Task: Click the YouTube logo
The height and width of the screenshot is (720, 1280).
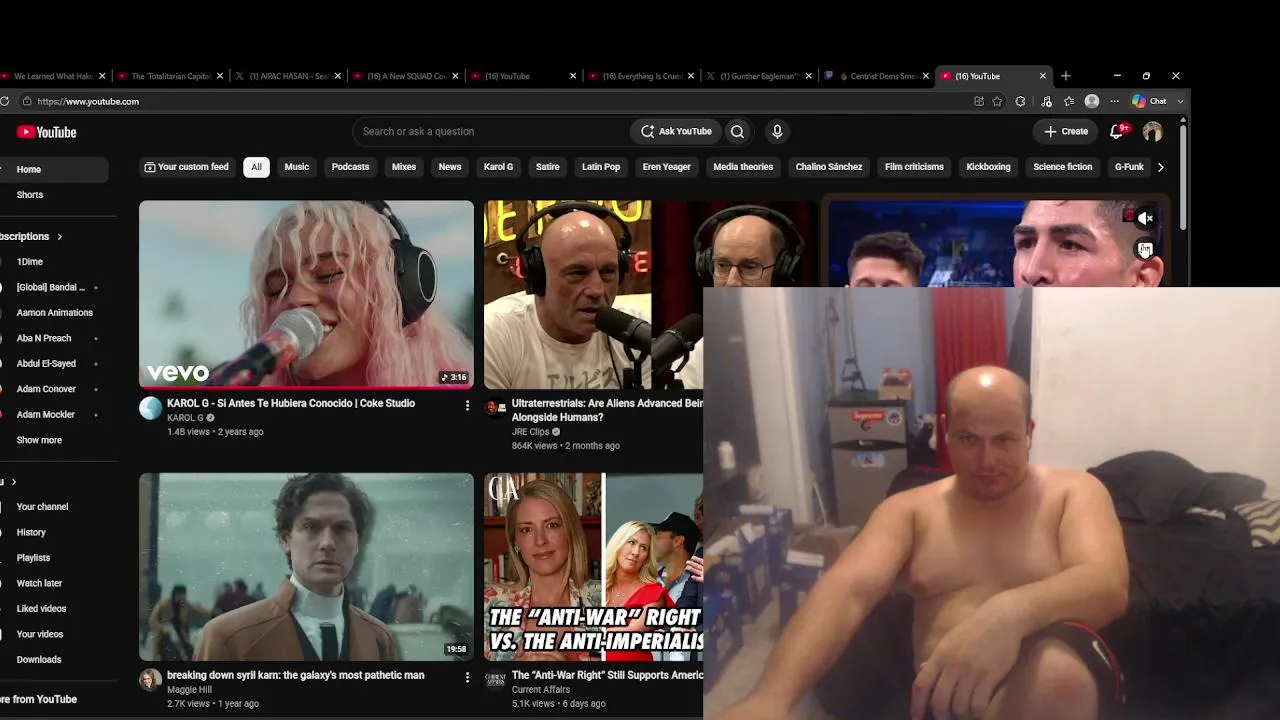Action: pos(46,132)
